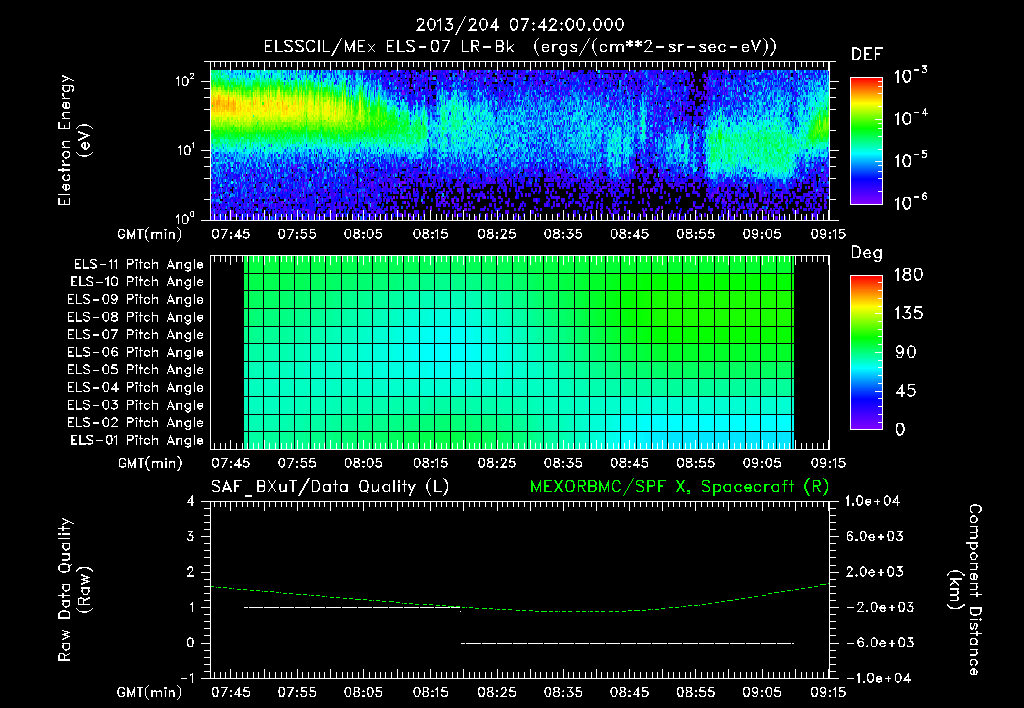Click the Deg pitch angle color bar
The image size is (1024, 708).
tap(866, 352)
